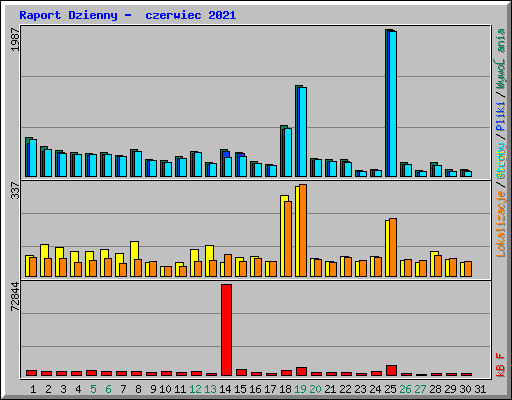Click the yellow bar for day 8
Image resolution: width=512 pixels, height=400 pixels.
pos(133,259)
